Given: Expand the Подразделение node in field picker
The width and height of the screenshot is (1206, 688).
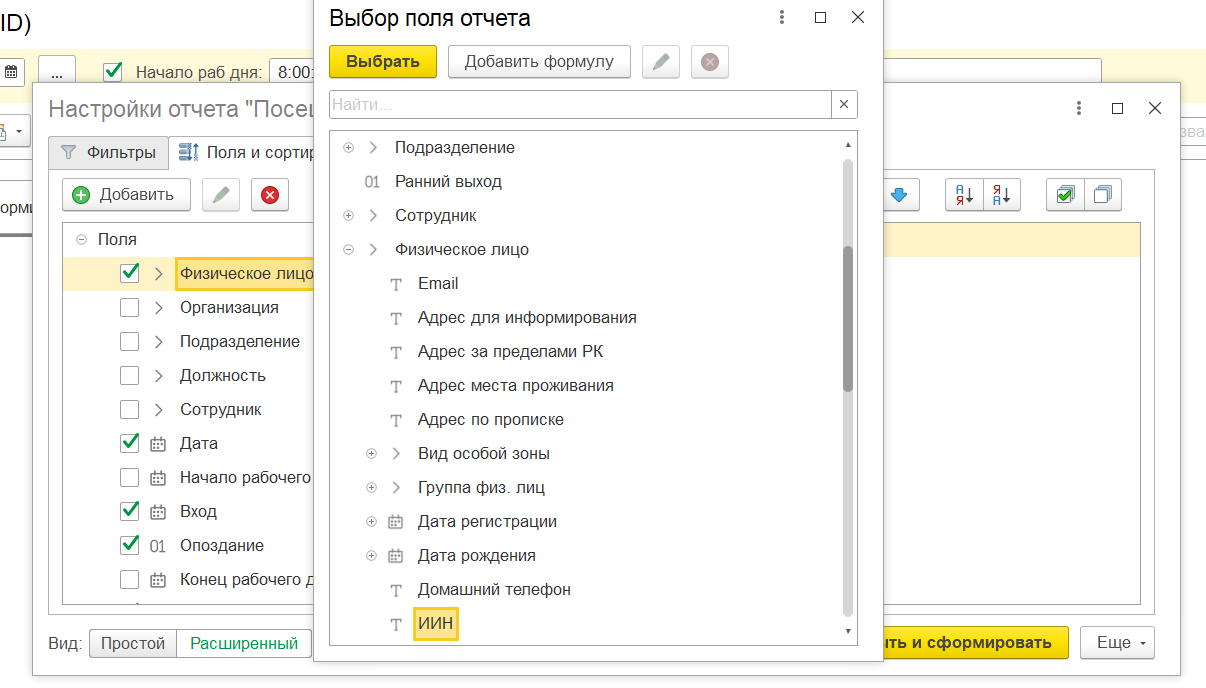Looking at the screenshot, I should pyautogui.click(x=349, y=148).
